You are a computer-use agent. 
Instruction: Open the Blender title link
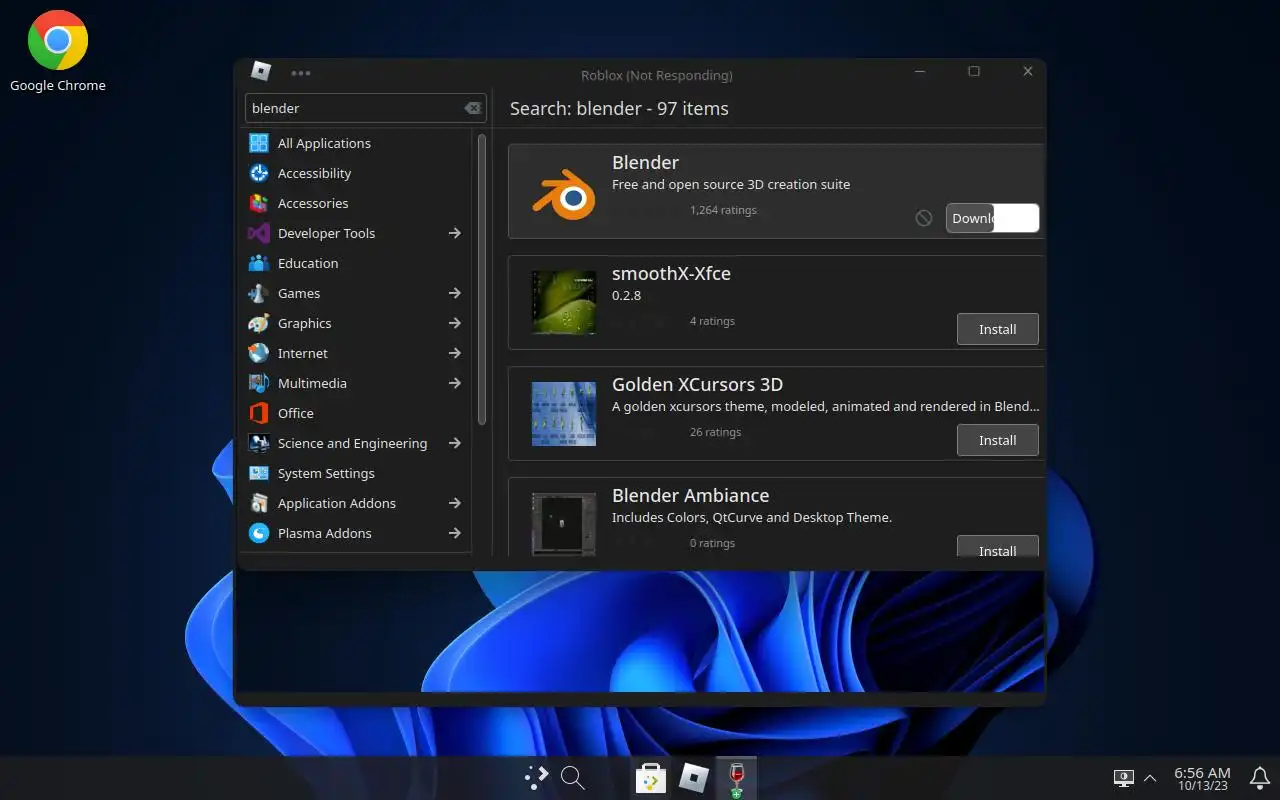click(x=645, y=162)
